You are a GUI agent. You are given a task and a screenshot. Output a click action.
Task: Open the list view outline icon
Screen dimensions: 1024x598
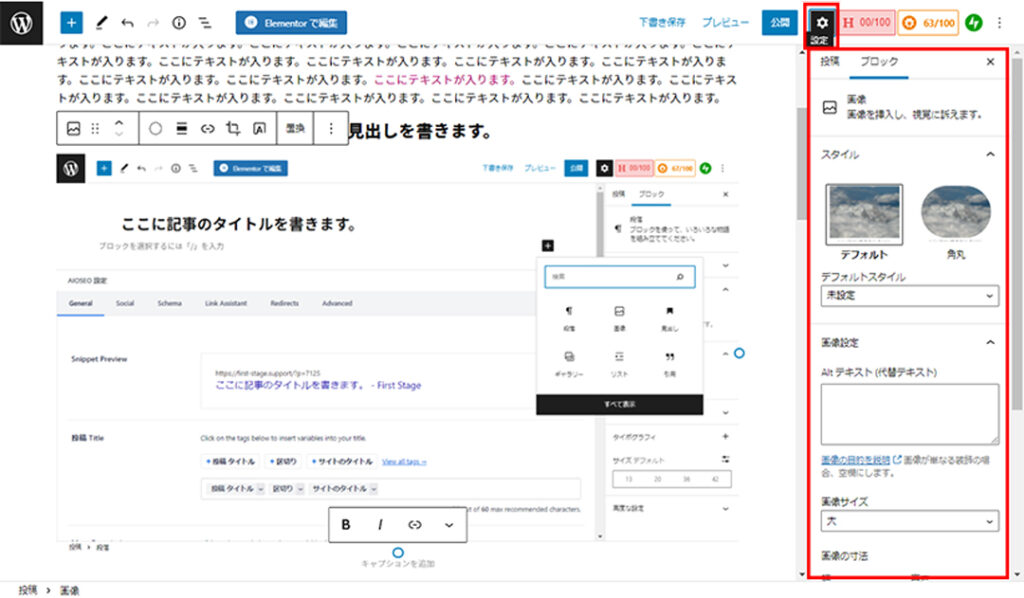[204, 22]
